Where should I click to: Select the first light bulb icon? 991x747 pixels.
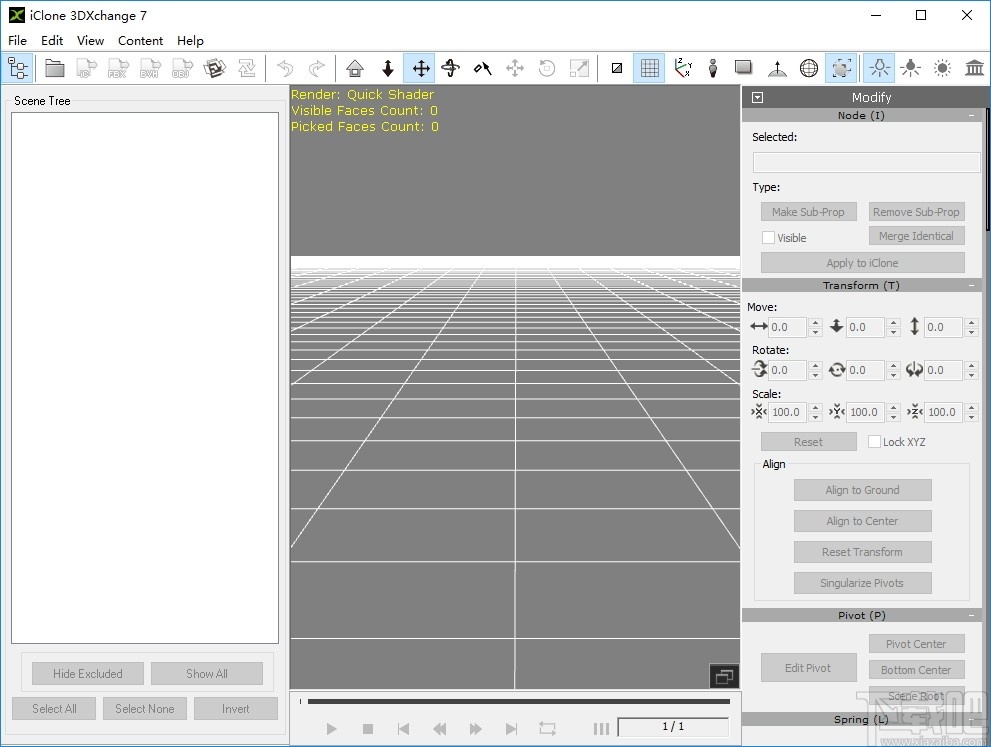pos(877,68)
